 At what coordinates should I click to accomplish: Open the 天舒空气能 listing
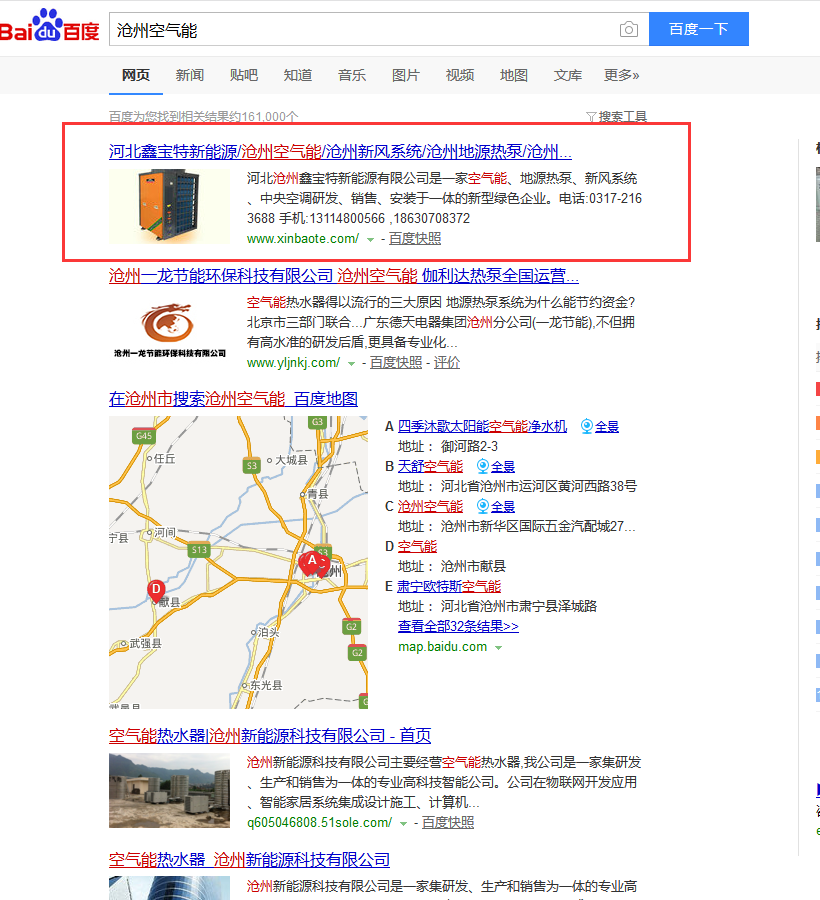430,467
